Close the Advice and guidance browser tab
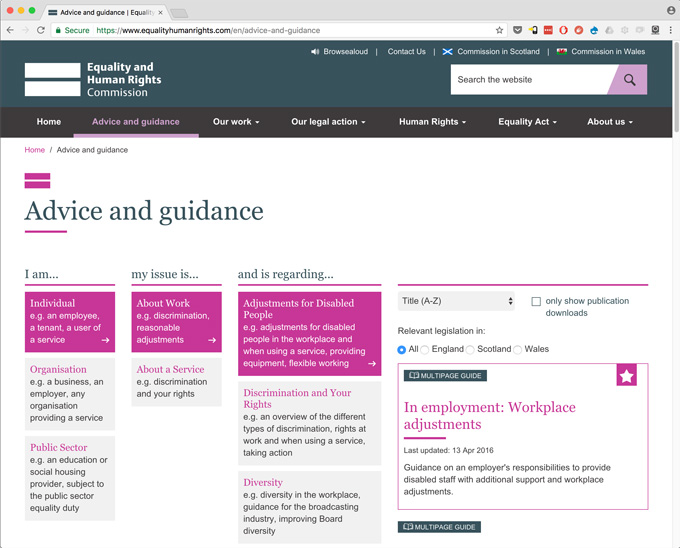680x548 pixels. pos(160,13)
